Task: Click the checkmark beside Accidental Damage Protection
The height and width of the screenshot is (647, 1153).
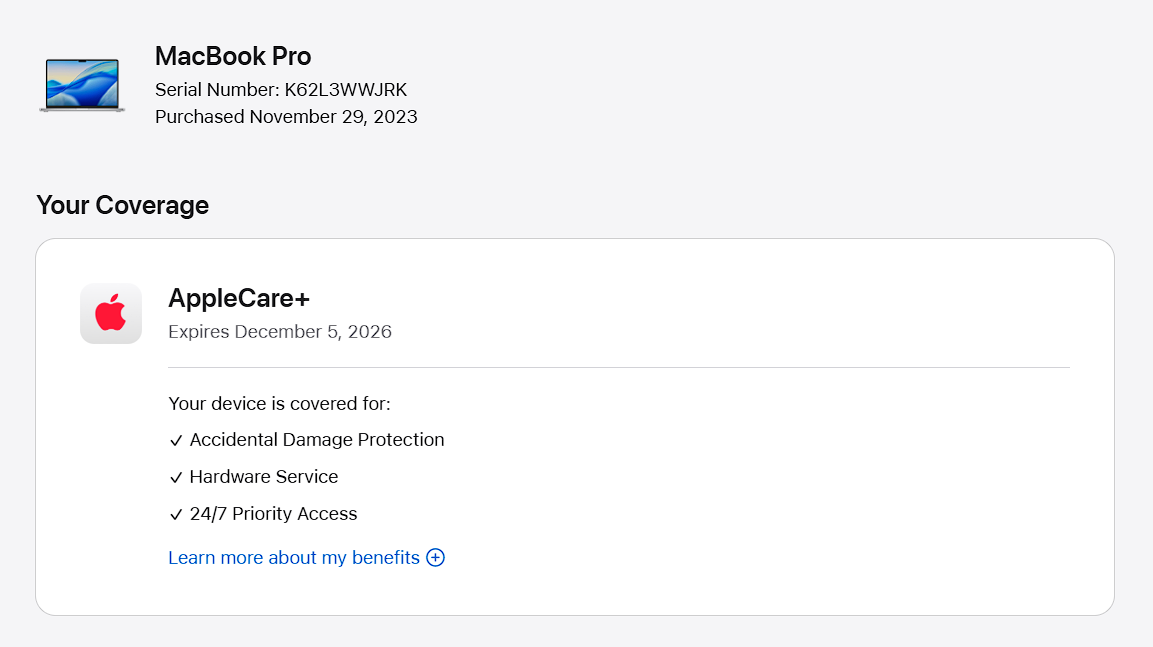Action: tap(176, 441)
